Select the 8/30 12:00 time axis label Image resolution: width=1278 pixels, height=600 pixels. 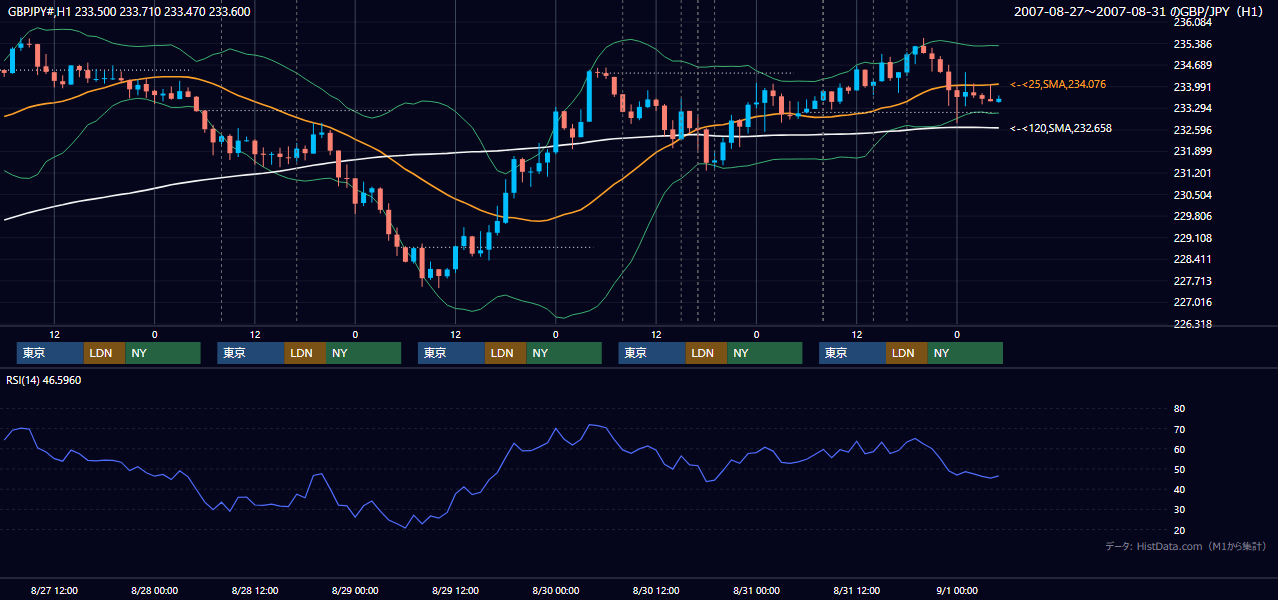(x=656, y=591)
